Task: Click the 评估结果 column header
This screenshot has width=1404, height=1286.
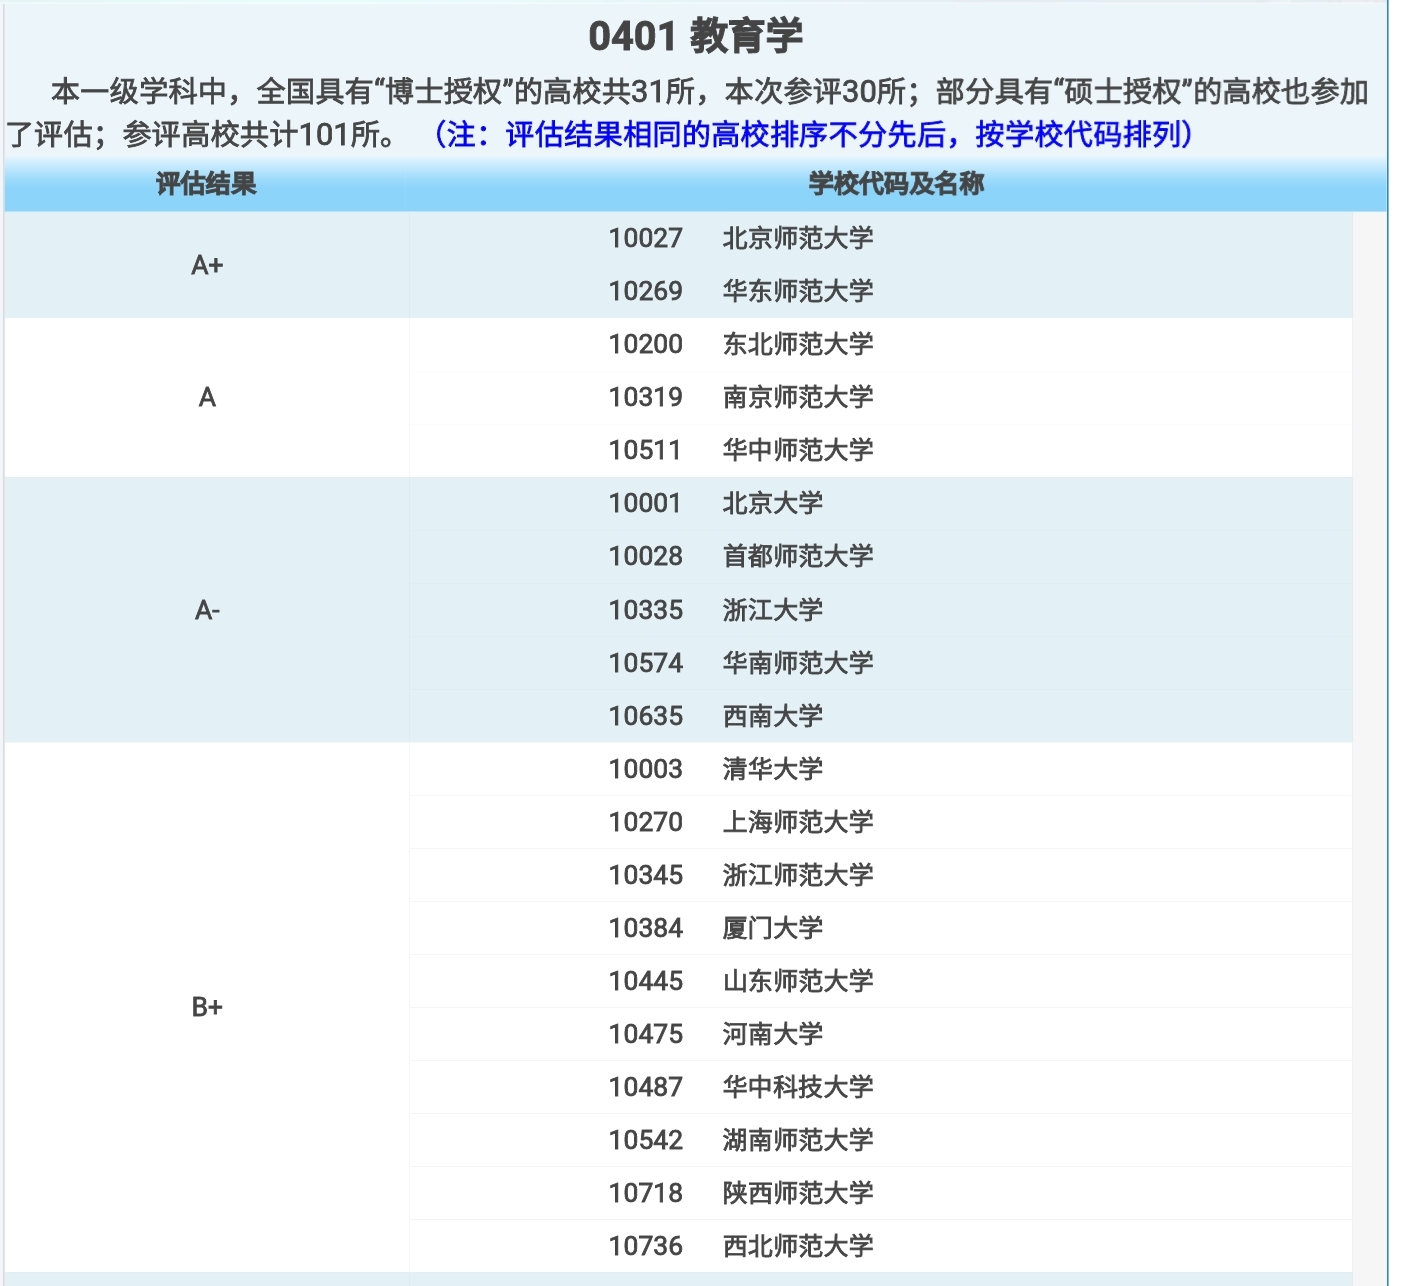Action: [206, 184]
